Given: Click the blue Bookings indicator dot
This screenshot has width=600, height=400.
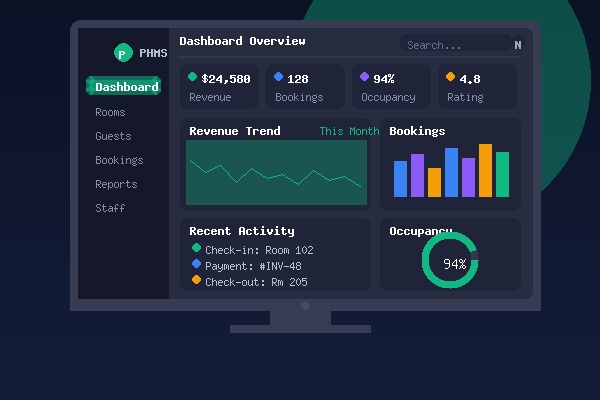Looking at the screenshot, I should coord(279,77).
